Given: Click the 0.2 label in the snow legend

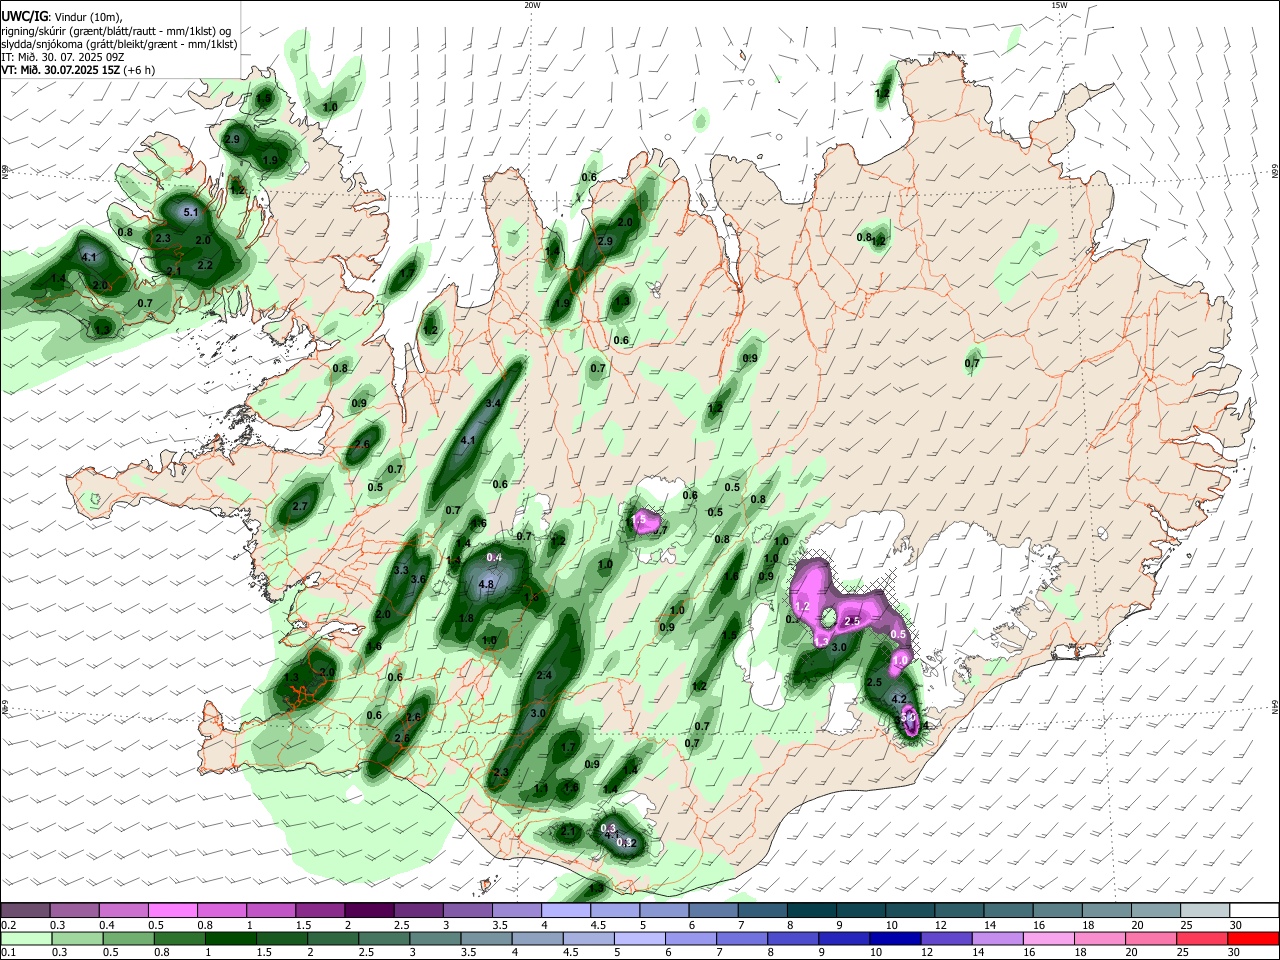Looking at the screenshot, I should (7, 925).
